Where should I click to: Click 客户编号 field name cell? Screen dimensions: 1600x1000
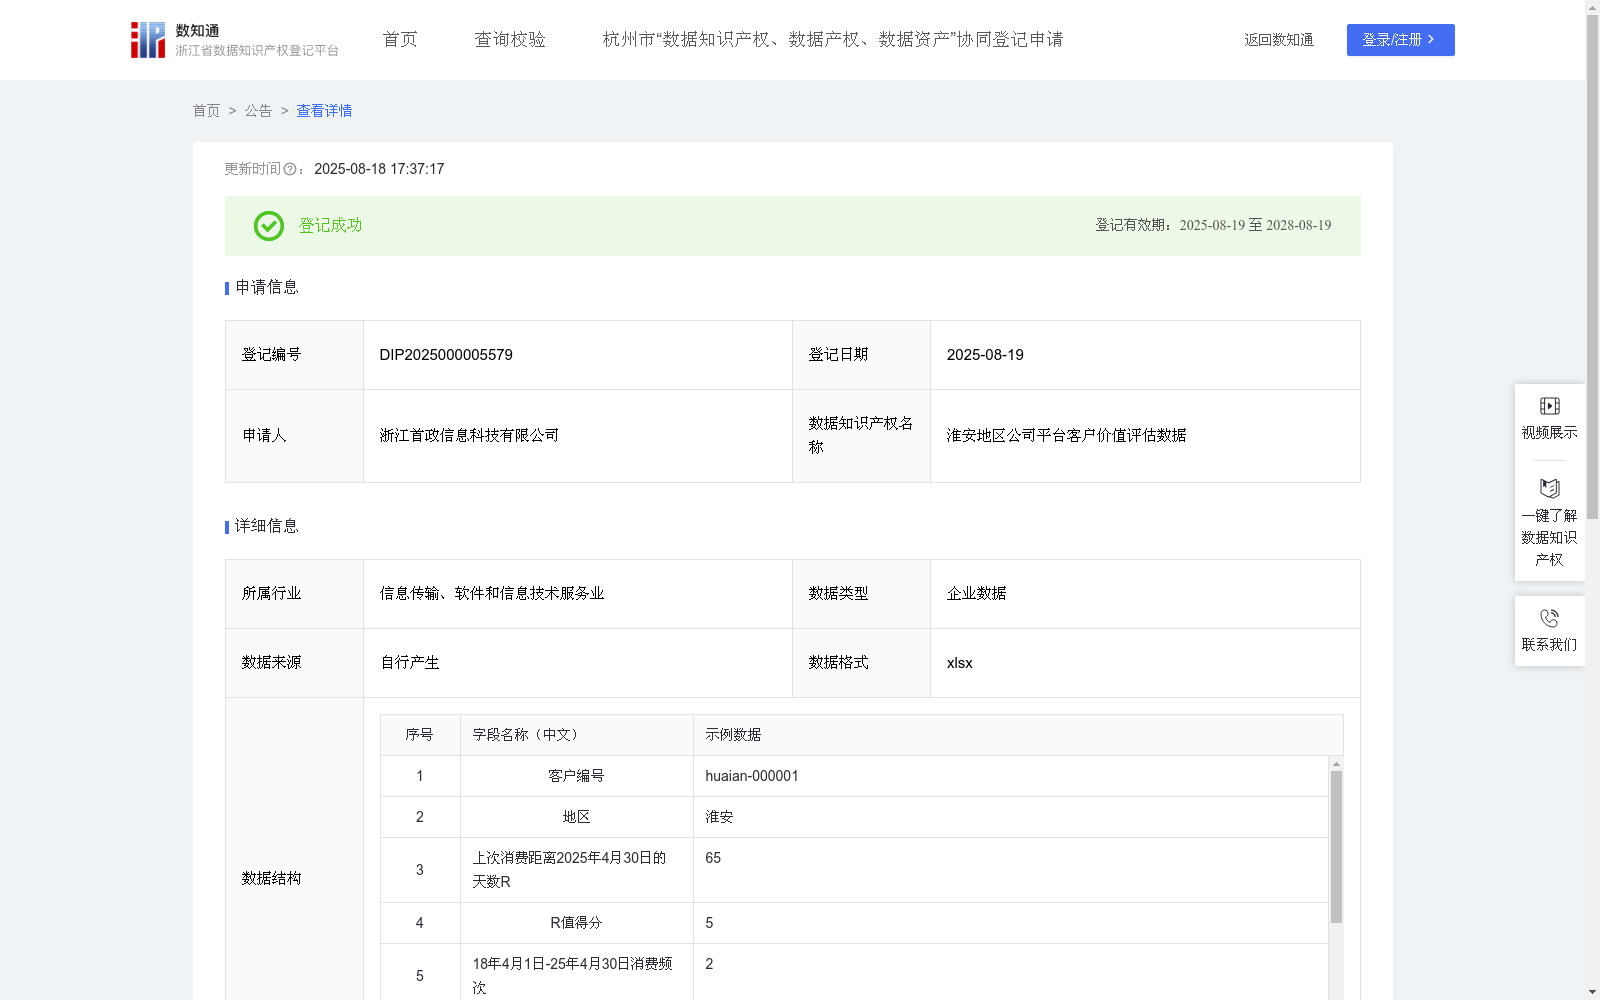tap(576, 776)
